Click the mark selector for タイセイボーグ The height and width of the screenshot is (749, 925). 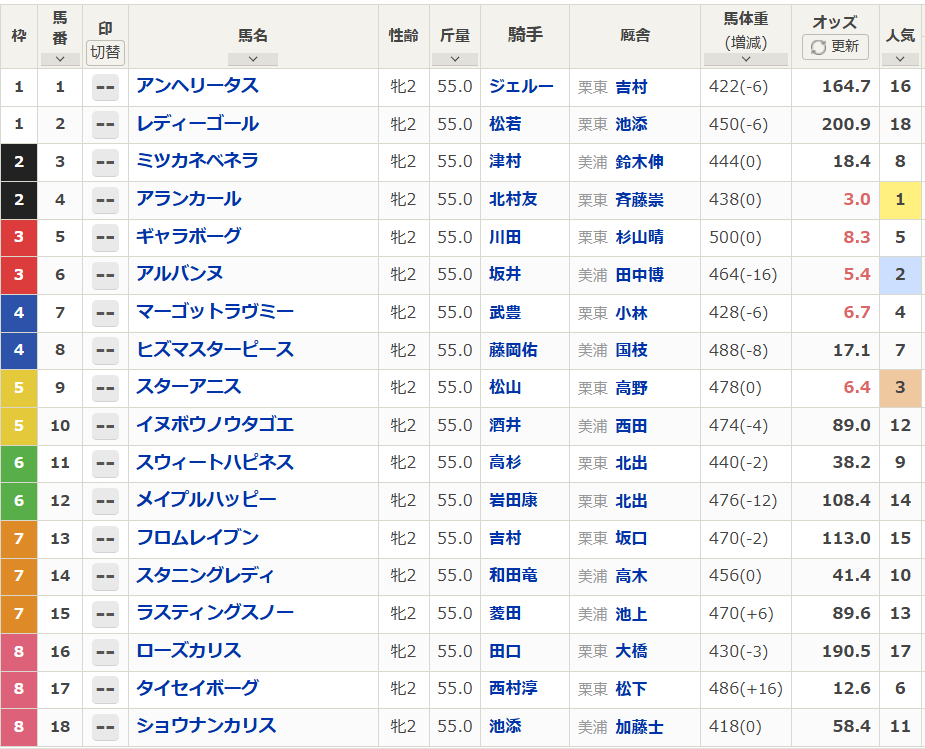[105, 688]
